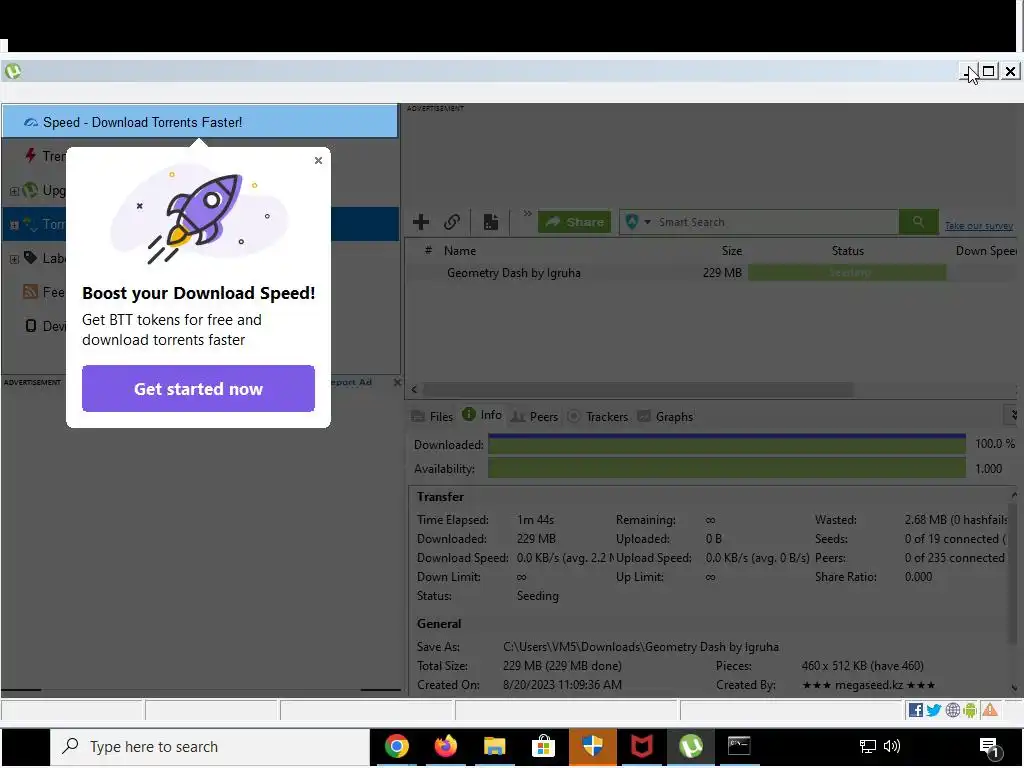Click the Add Torrent from URL link icon
The image size is (1024, 768).
pos(452,222)
